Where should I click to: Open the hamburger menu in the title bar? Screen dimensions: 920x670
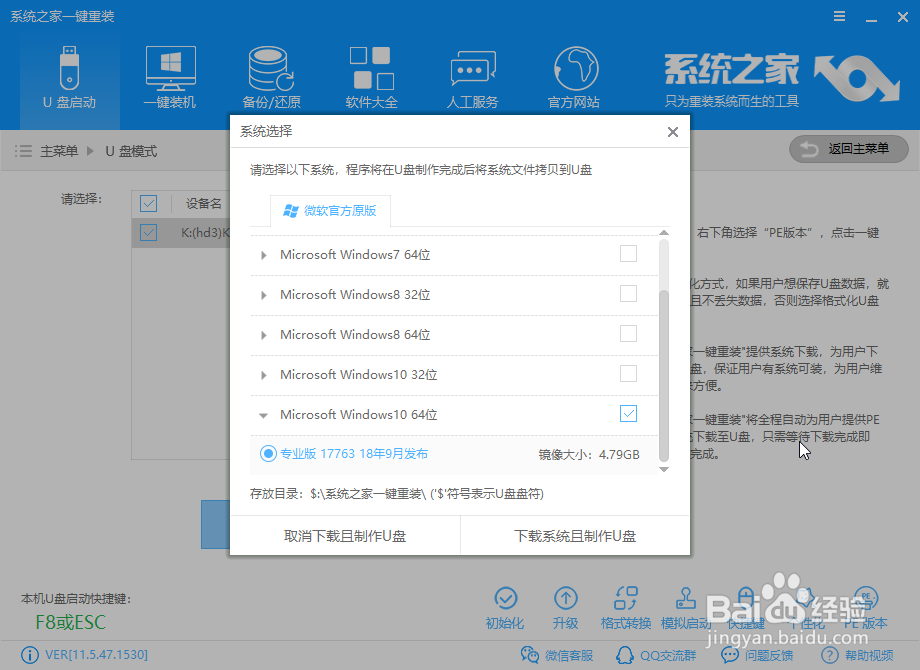[x=840, y=16]
